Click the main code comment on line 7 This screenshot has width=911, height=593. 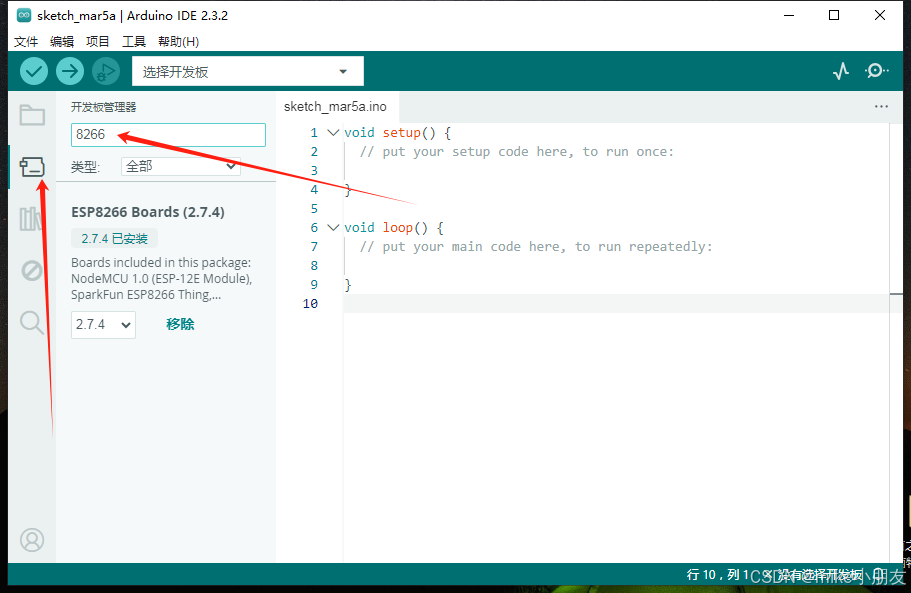[x=536, y=247]
